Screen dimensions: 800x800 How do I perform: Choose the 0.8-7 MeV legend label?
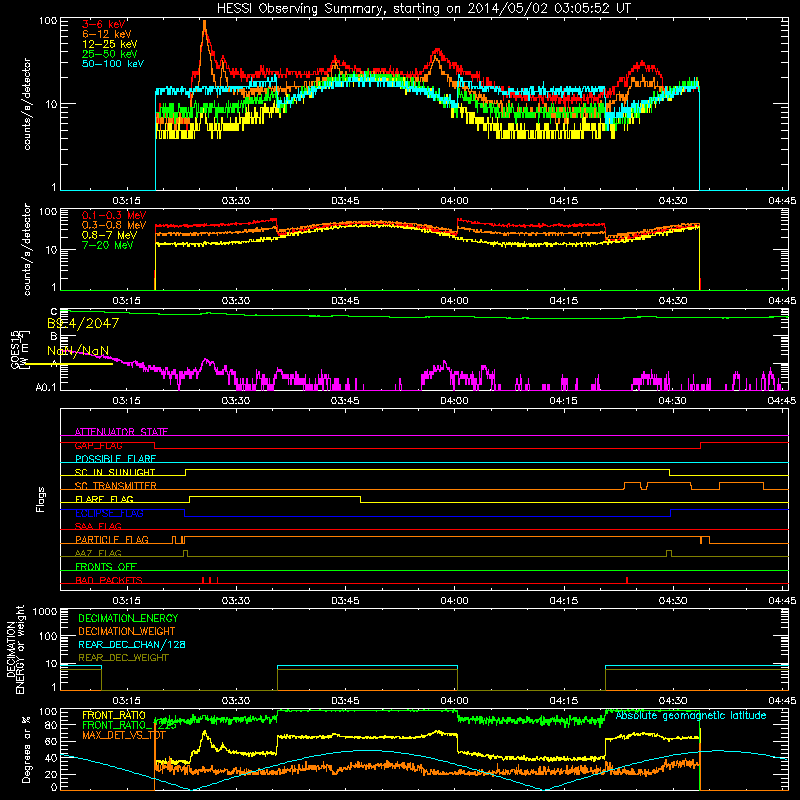pyautogui.click(x=109, y=235)
